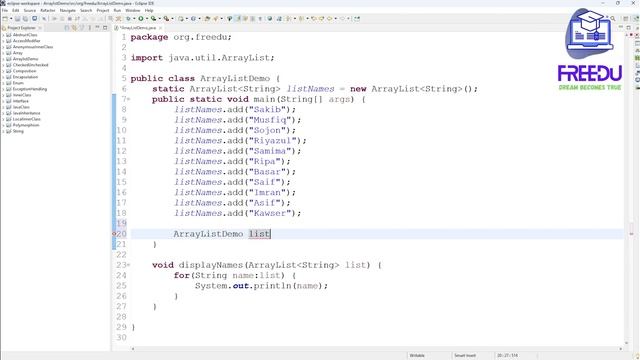Click the Open Perspective icon
The height and width of the screenshot is (360, 640).
(626, 18)
